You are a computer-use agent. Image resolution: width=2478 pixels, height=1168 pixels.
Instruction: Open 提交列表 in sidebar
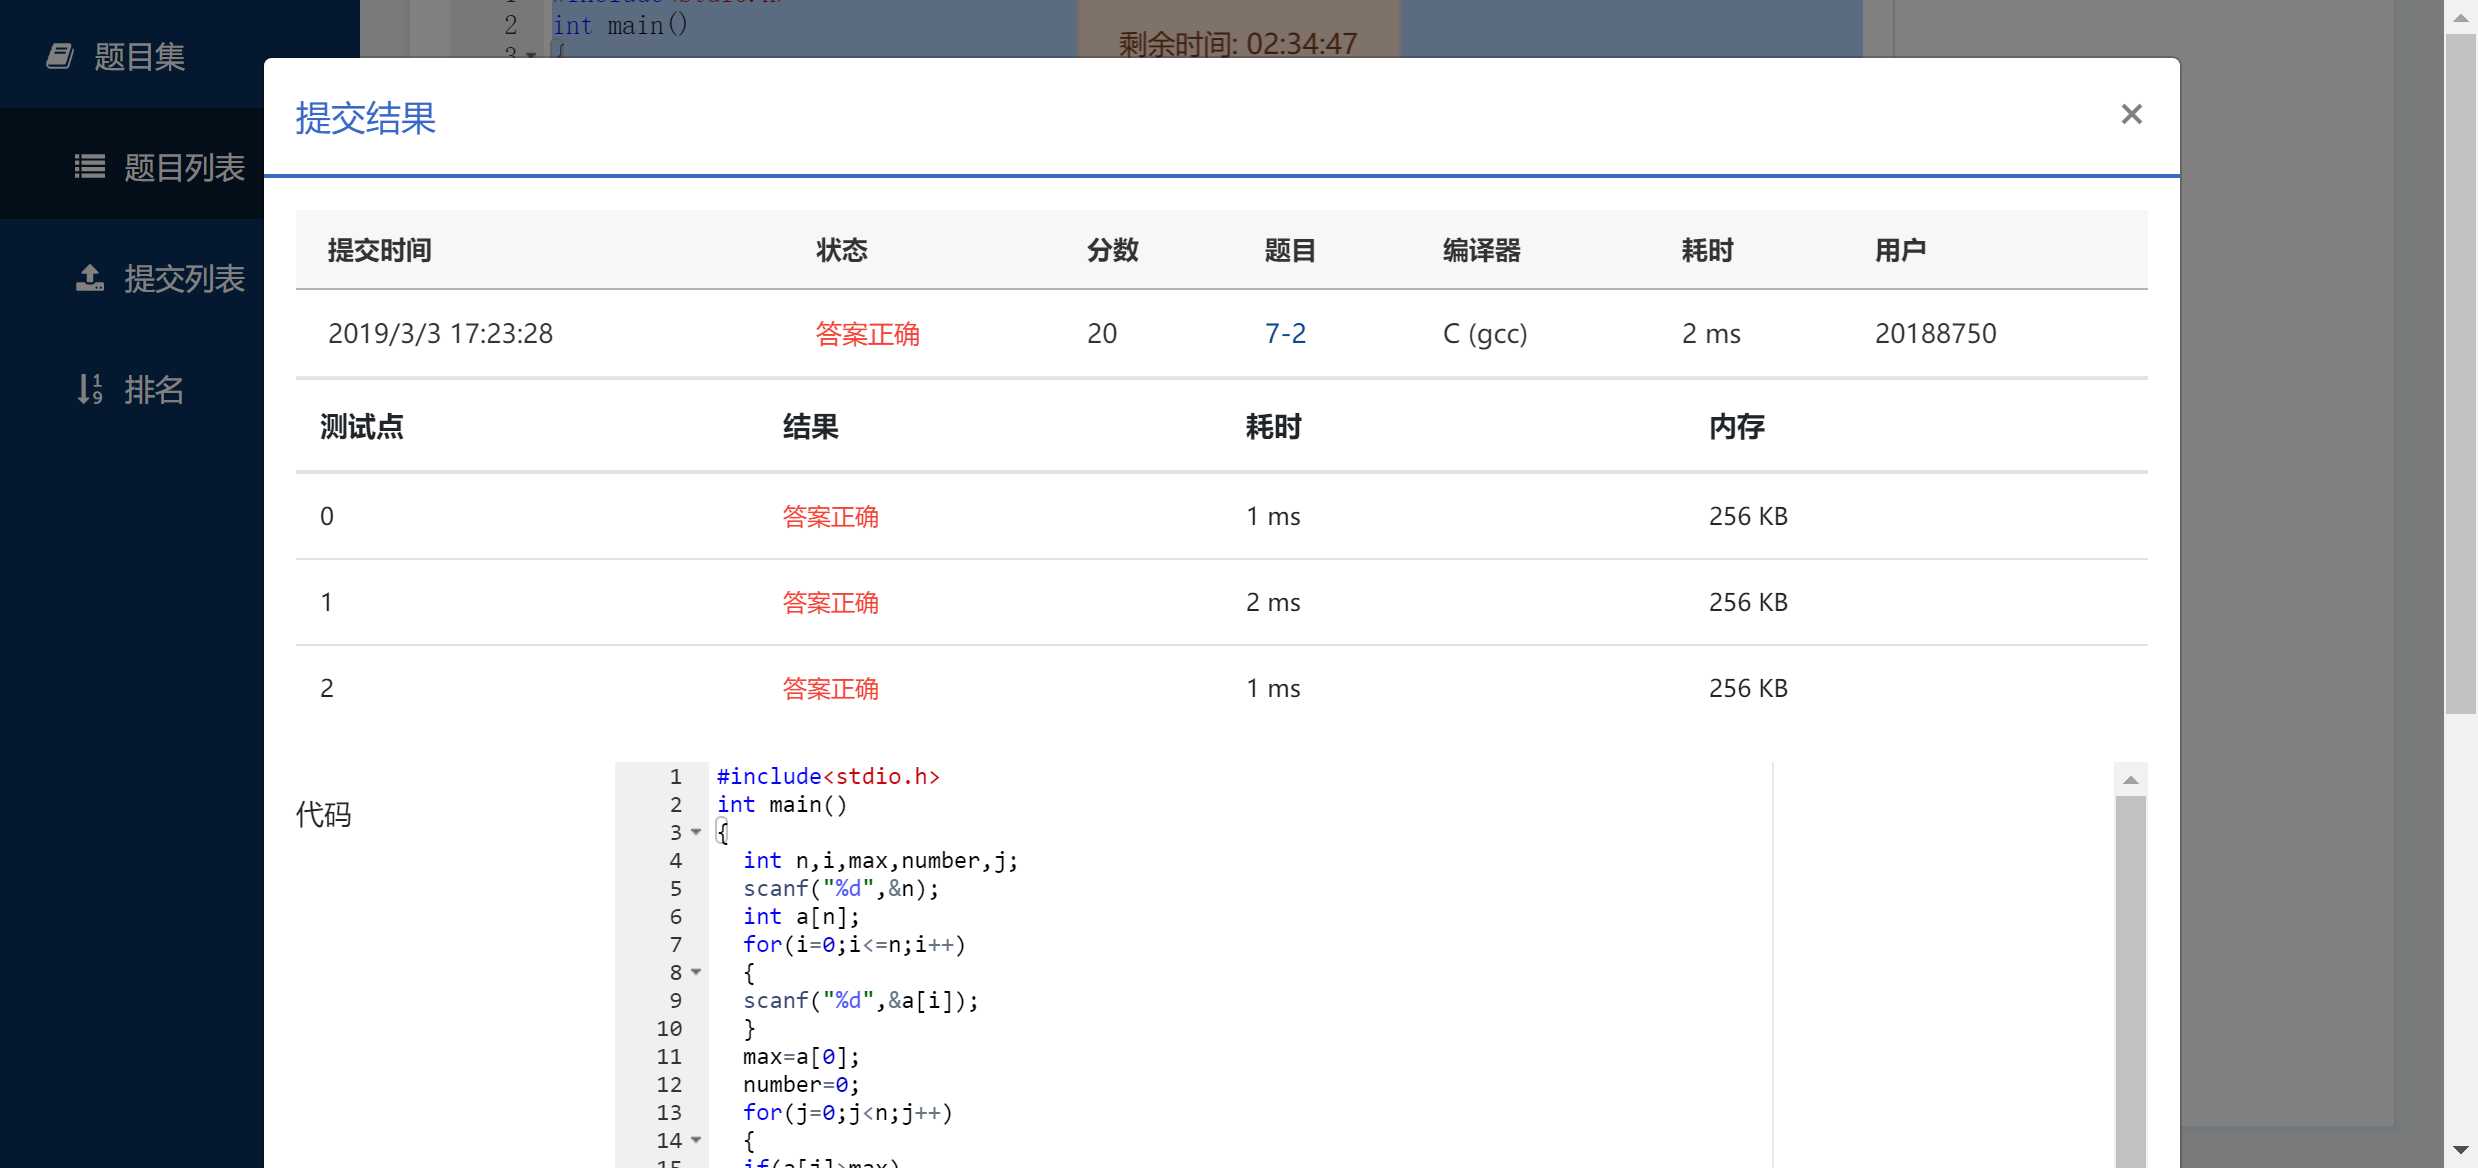coord(184,278)
